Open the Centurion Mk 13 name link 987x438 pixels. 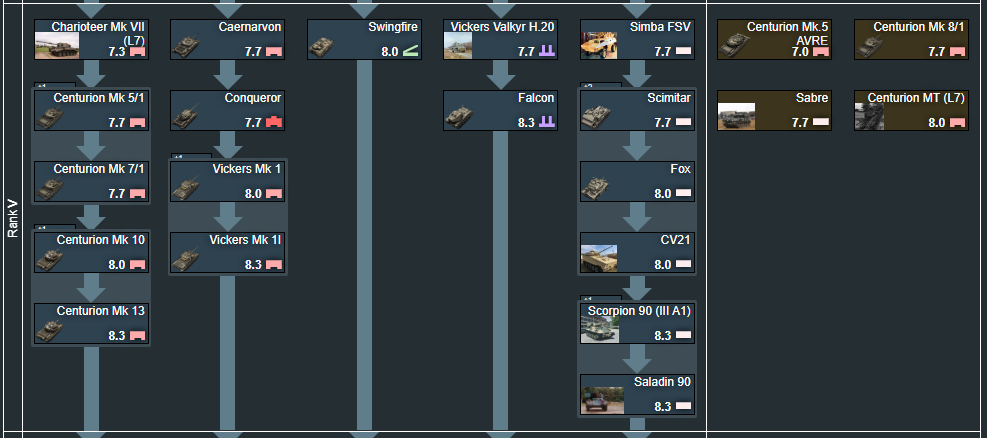[x=101, y=311]
